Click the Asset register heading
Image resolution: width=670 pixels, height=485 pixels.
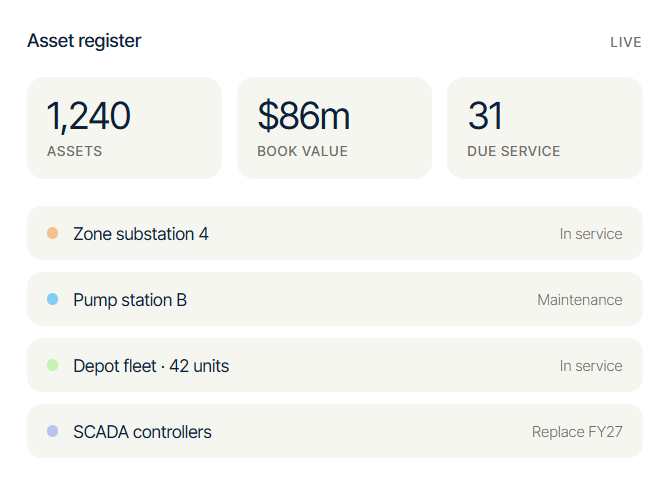coord(84,41)
